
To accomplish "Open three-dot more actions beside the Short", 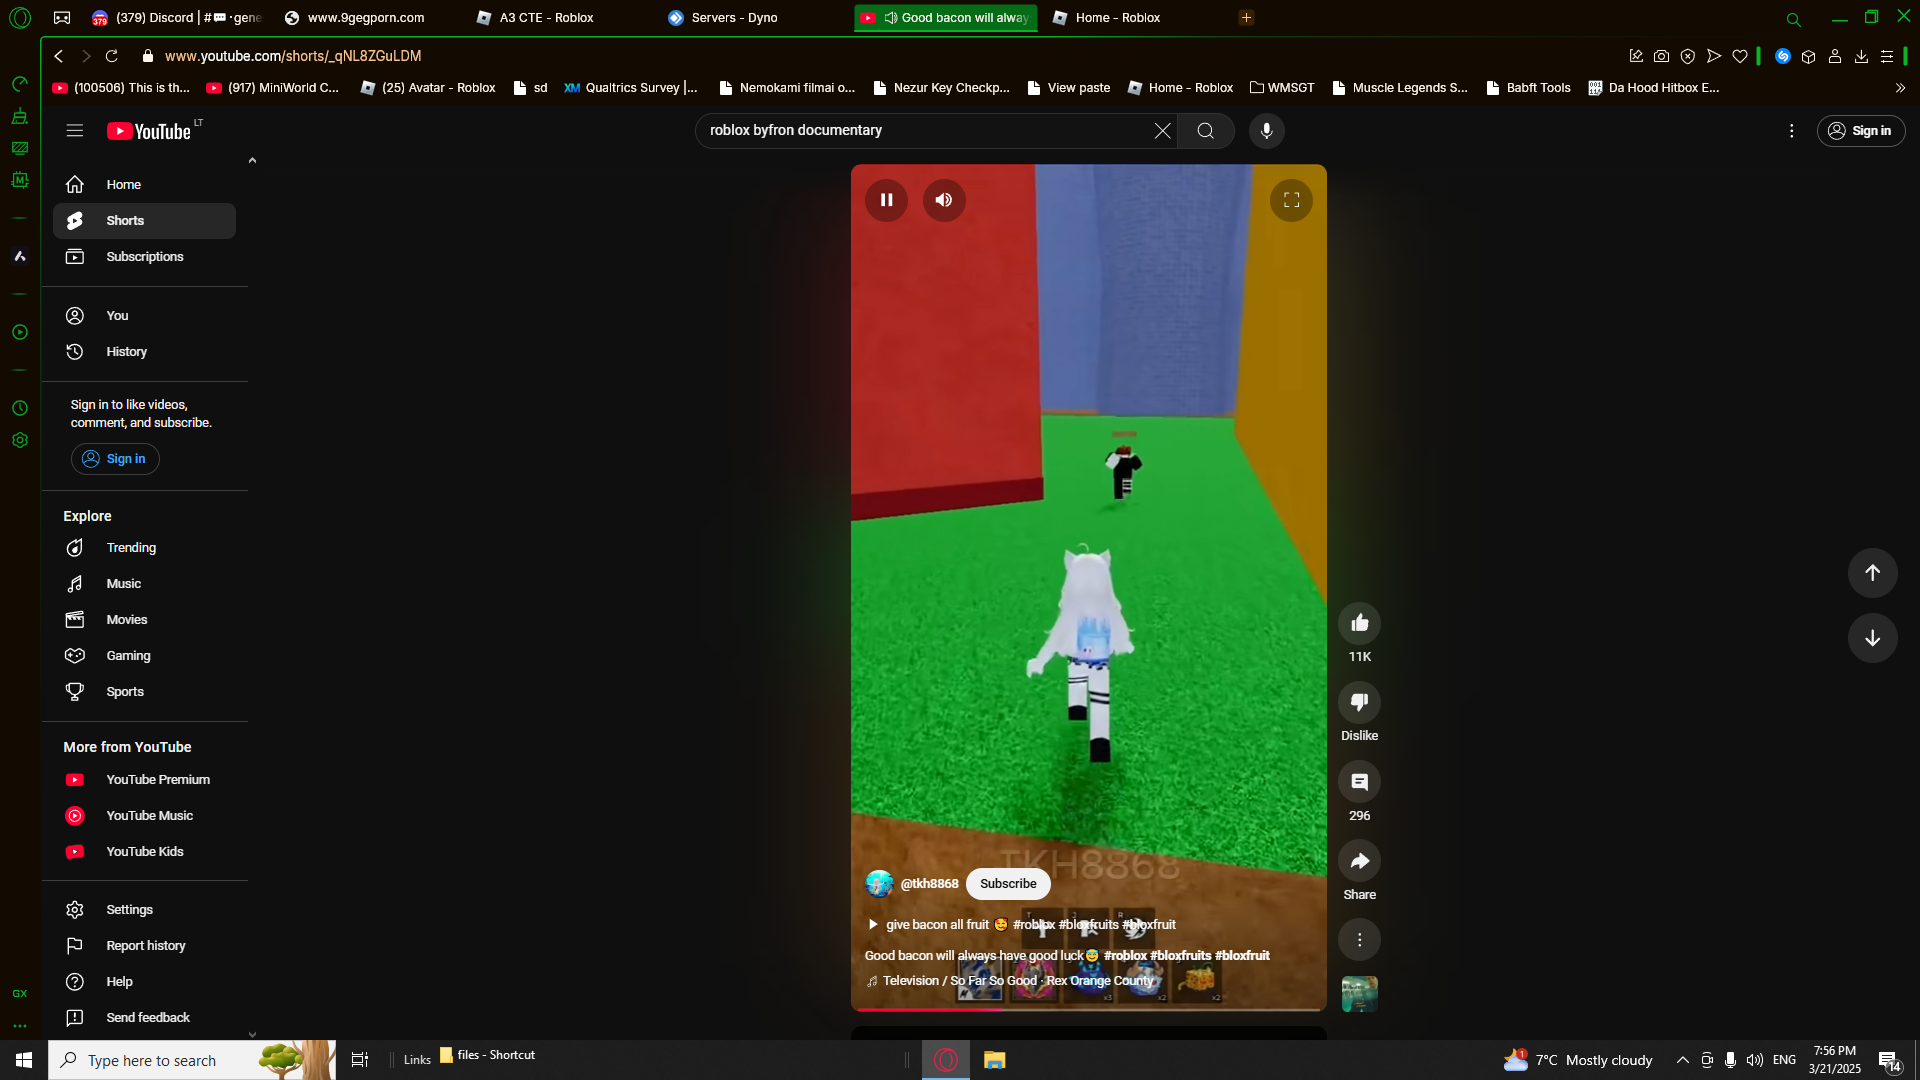I will 1359,940.
